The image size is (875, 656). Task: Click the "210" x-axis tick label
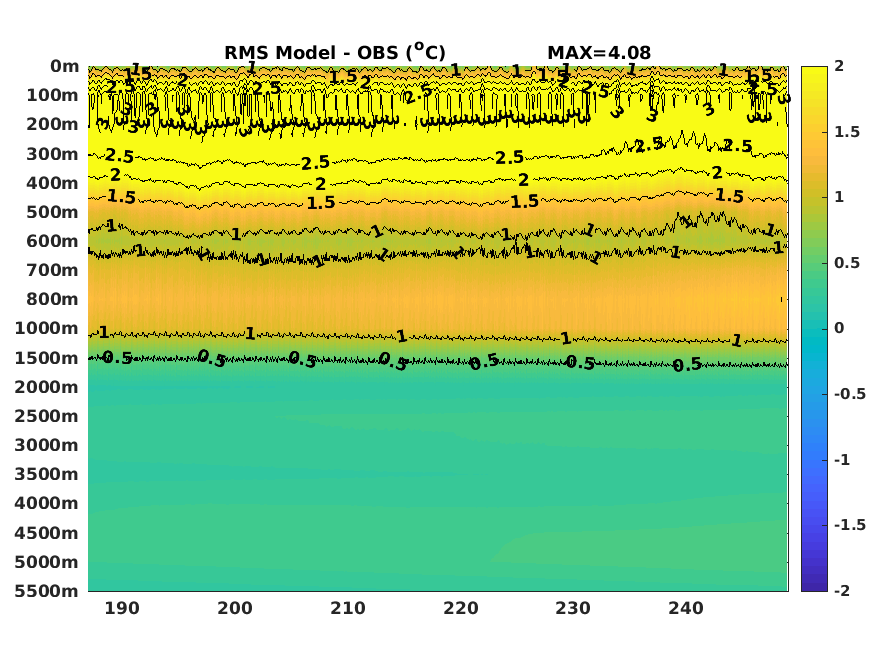pyautogui.click(x=348, y=607)
